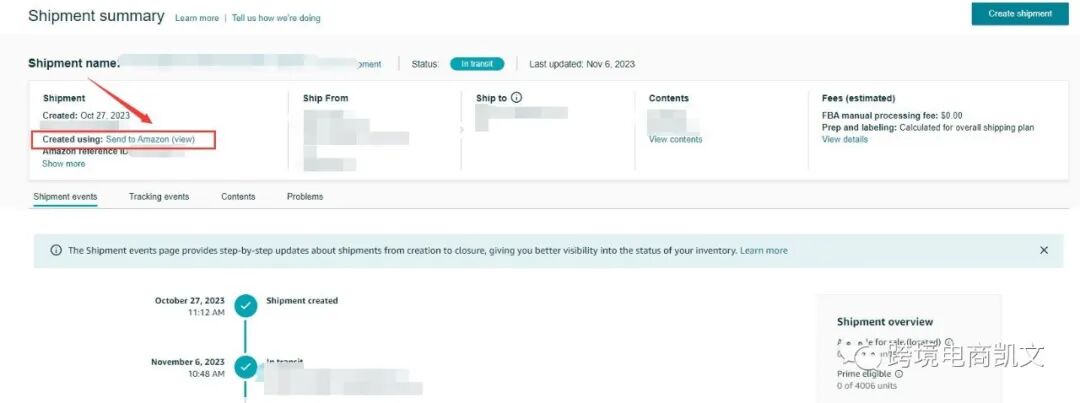This screenshot has height=403, width=1080.
Task: Select the Prep and labeling fee text
Action: click(x=928, y=127)
